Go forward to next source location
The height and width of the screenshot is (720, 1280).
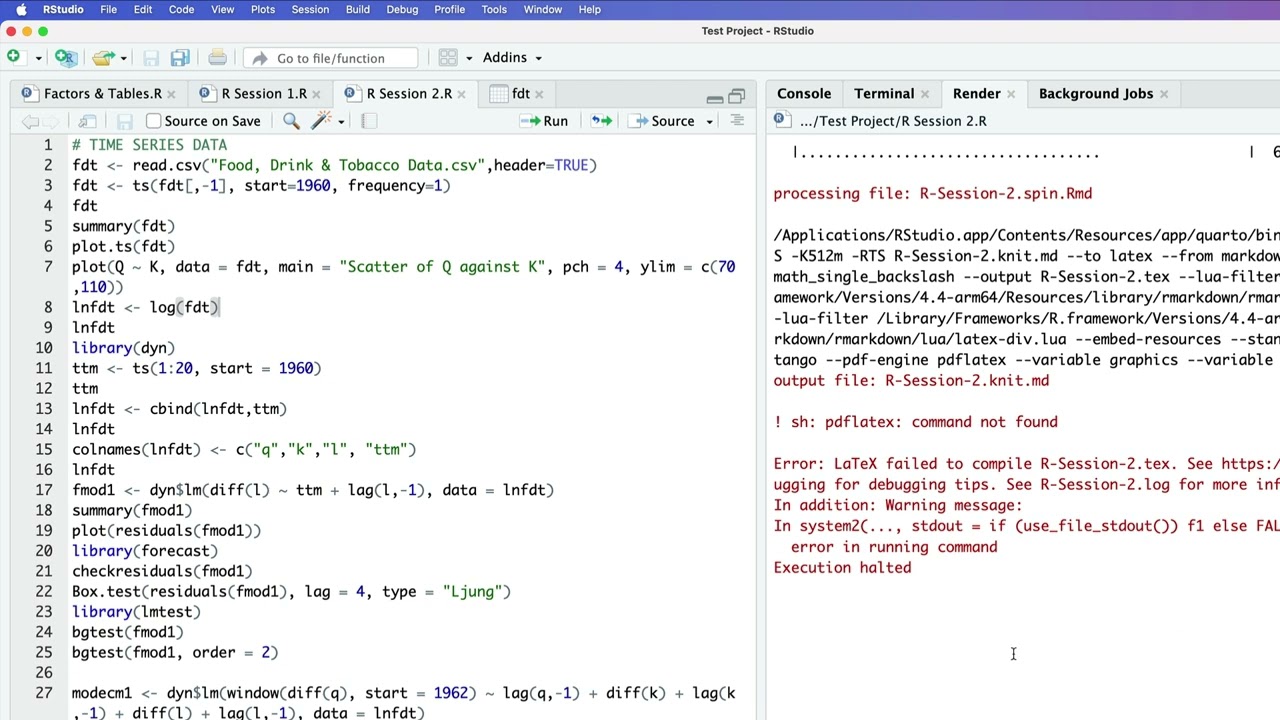[x=53, y=121]
